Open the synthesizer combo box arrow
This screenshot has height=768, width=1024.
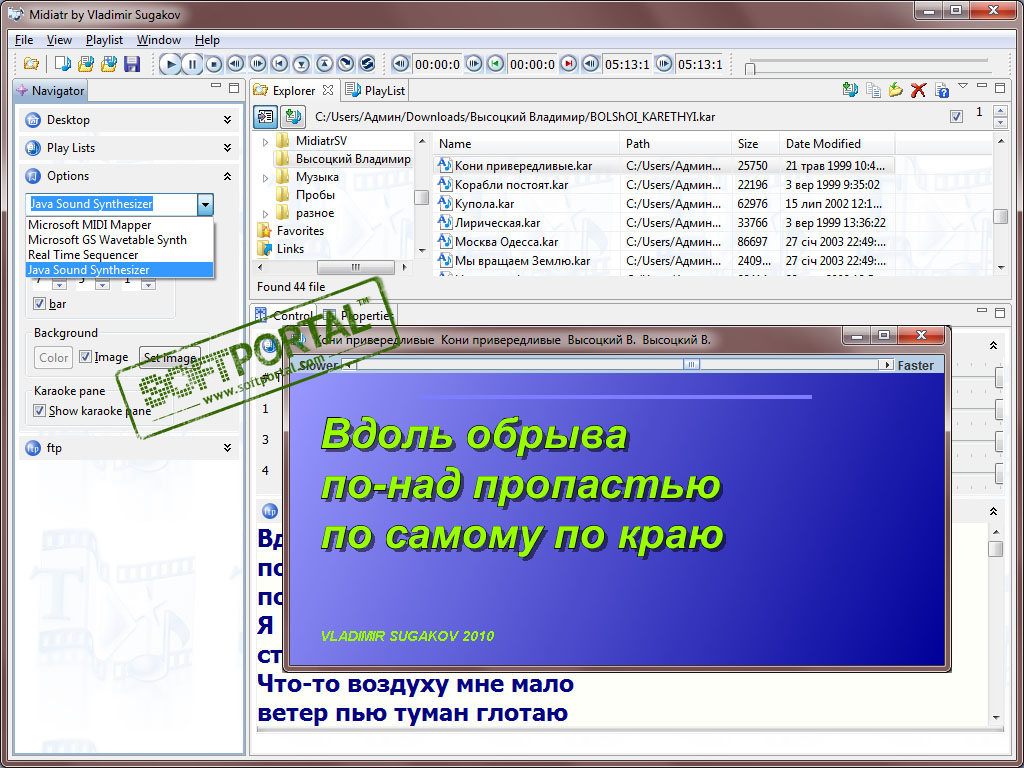[x=205, y=204]
